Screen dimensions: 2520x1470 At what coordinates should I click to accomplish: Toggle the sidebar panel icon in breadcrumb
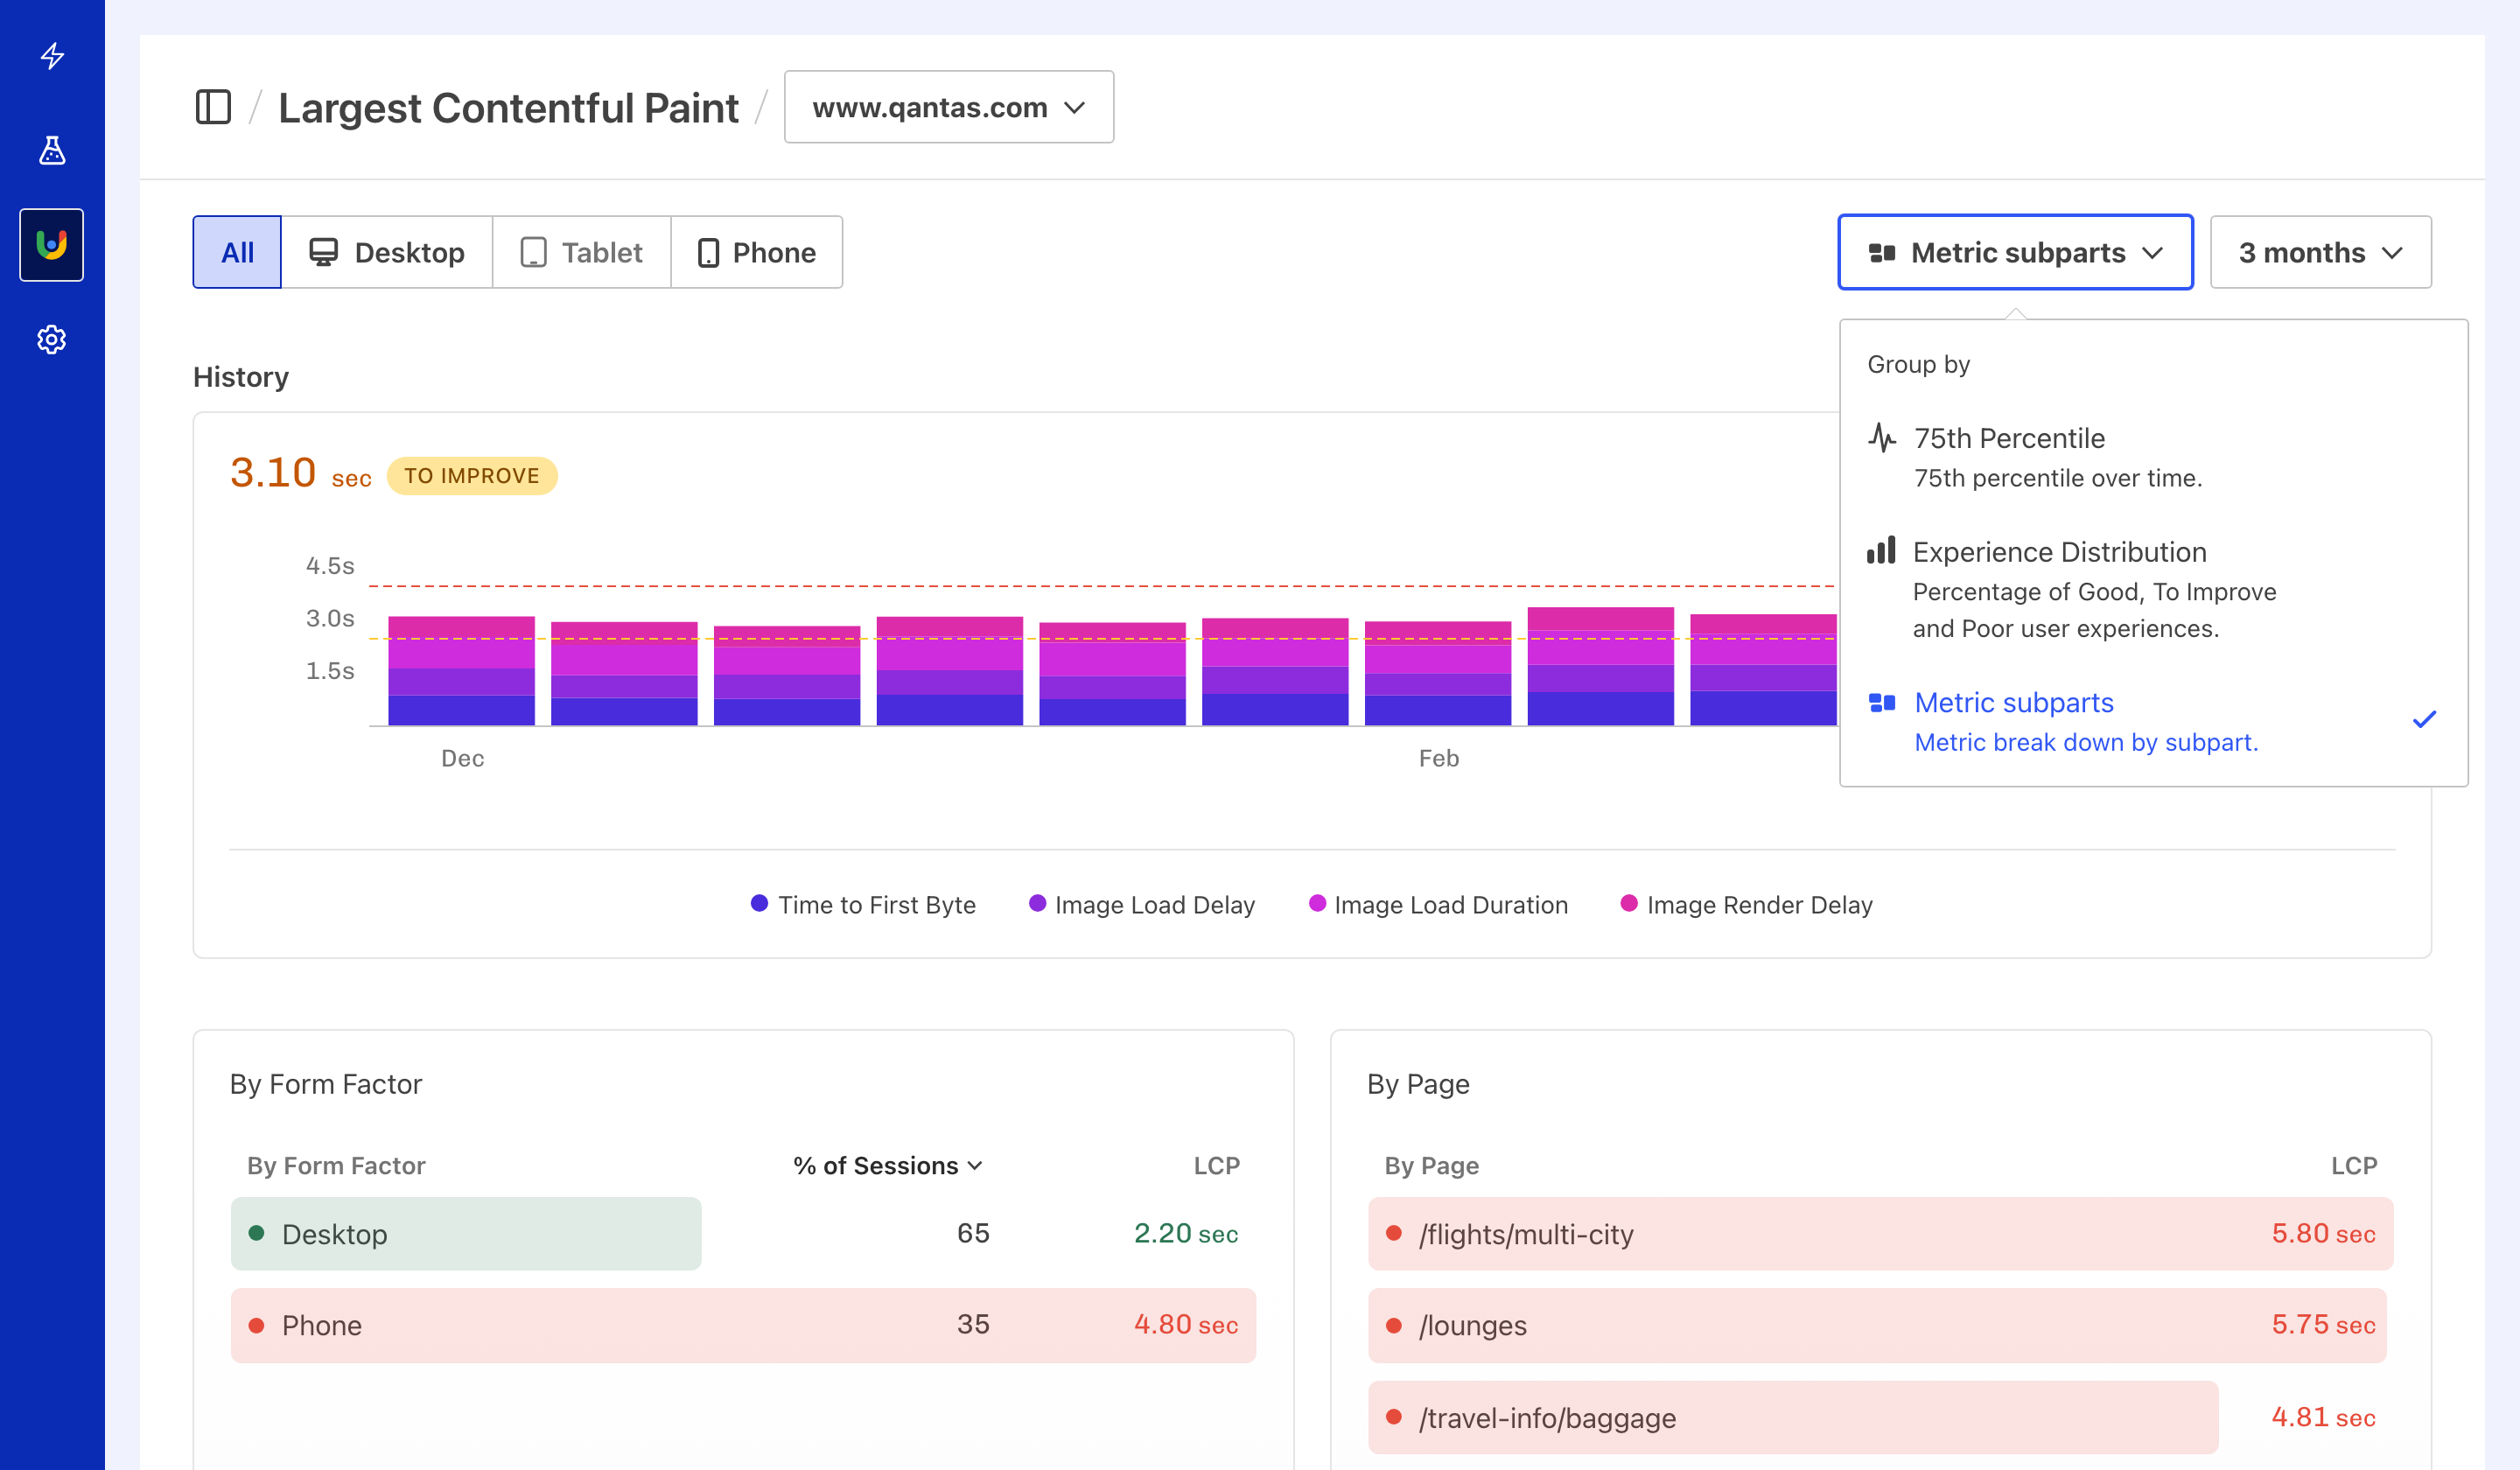tap(213, 107)
